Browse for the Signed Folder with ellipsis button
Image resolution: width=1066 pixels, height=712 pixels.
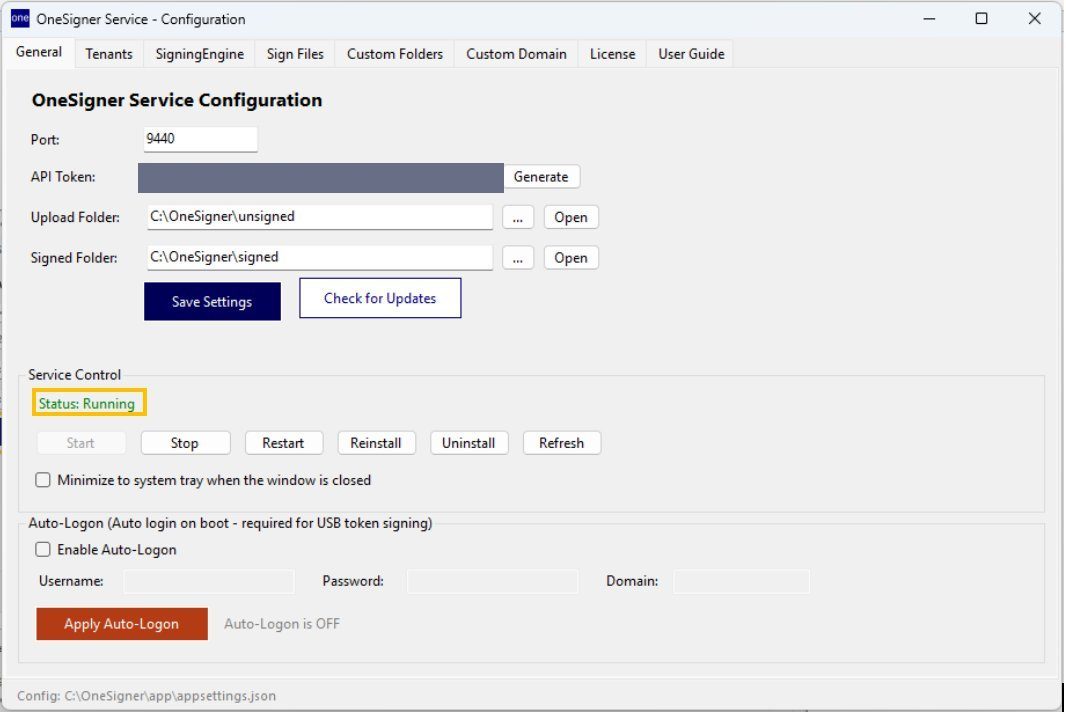pos(518,258)
